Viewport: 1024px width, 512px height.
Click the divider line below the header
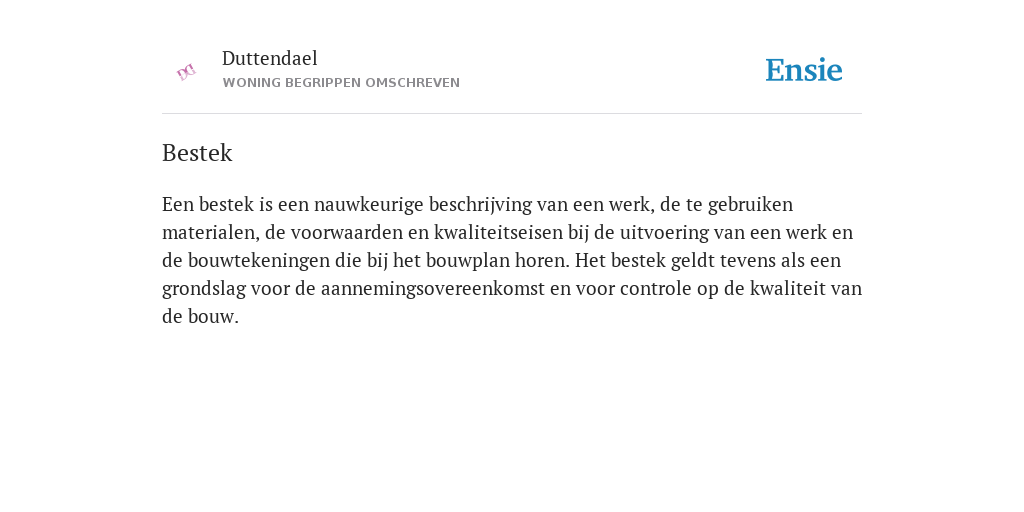pos(512,114)
